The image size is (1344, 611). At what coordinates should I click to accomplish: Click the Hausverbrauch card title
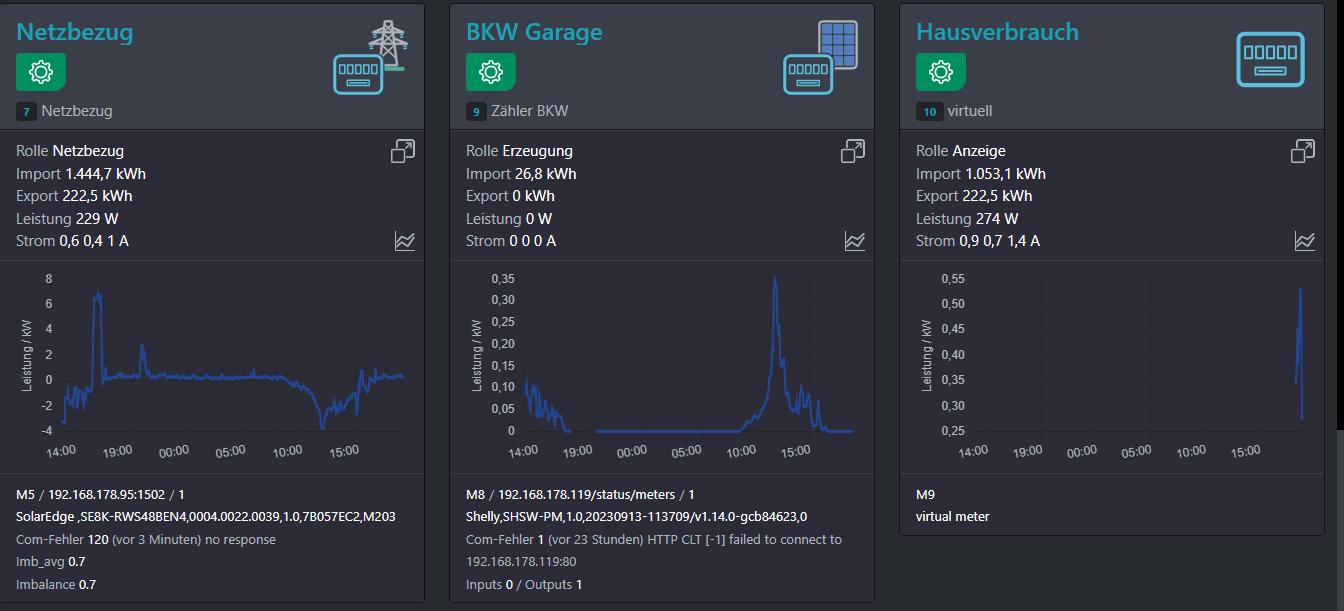pos(997,32)
